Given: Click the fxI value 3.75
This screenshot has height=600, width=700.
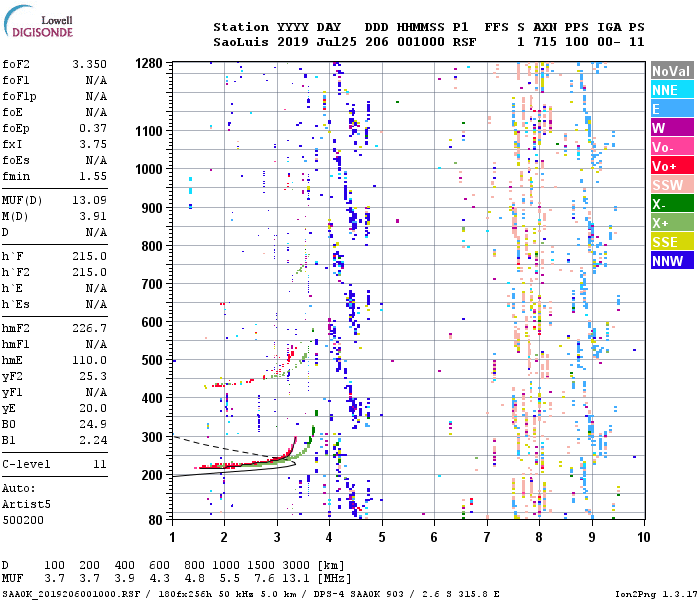Looking at the screenshot, I should point(93,144).
